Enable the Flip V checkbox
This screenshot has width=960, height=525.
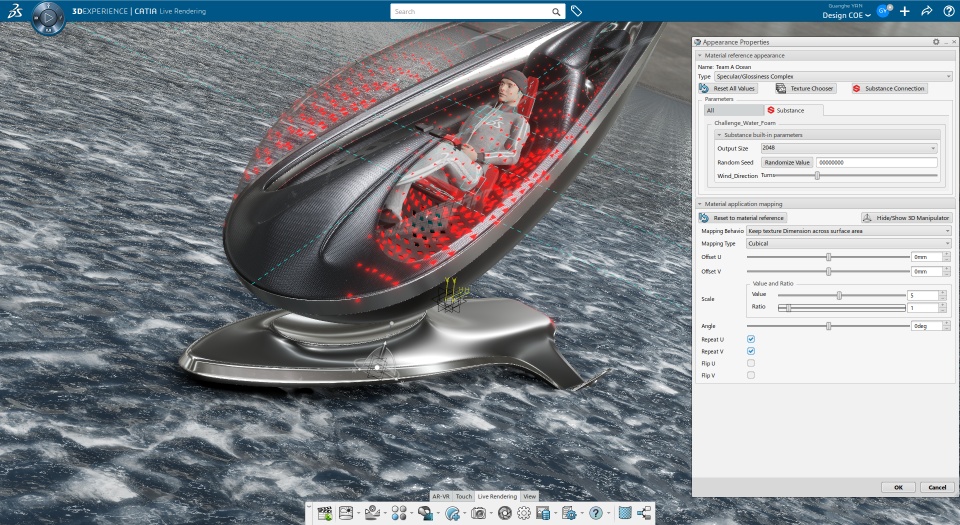coord(751,375)
